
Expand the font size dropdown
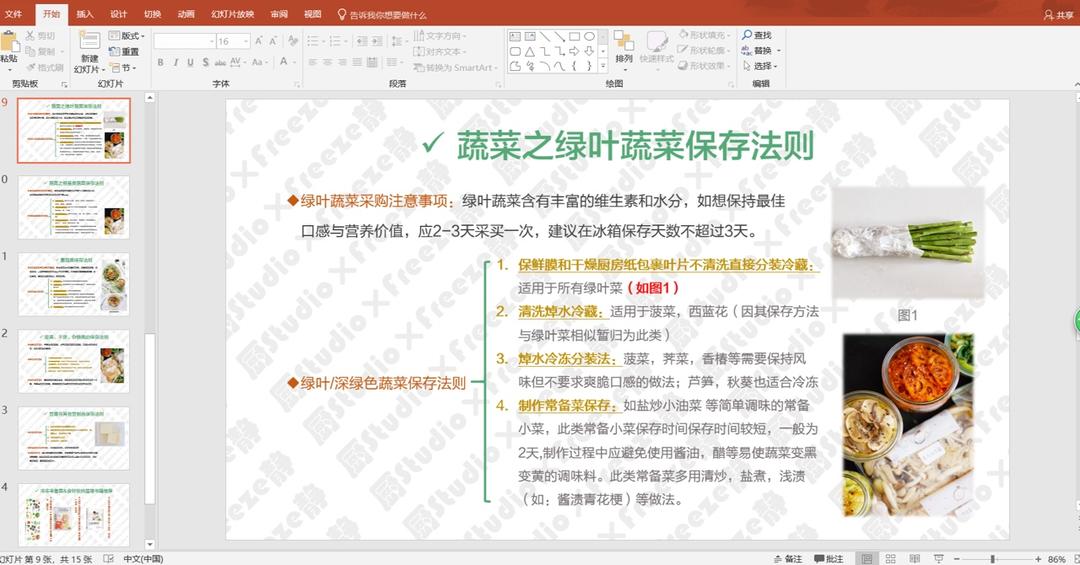pos(246,41)
